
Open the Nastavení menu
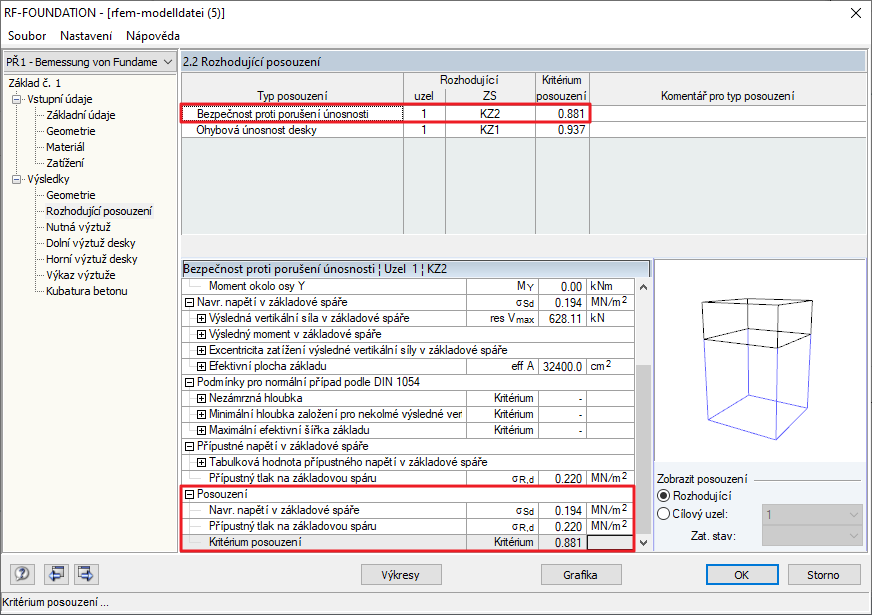86,36
